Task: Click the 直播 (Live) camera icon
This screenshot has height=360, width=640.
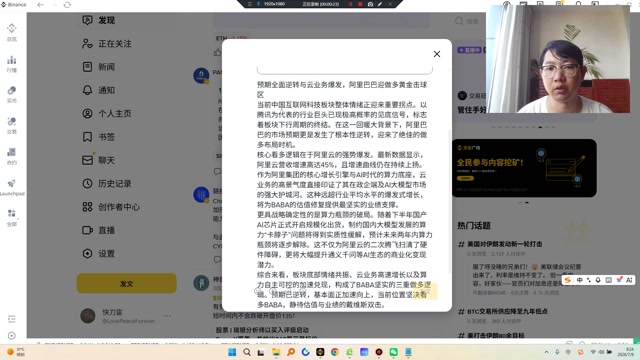Action: (x=87, y=230)
